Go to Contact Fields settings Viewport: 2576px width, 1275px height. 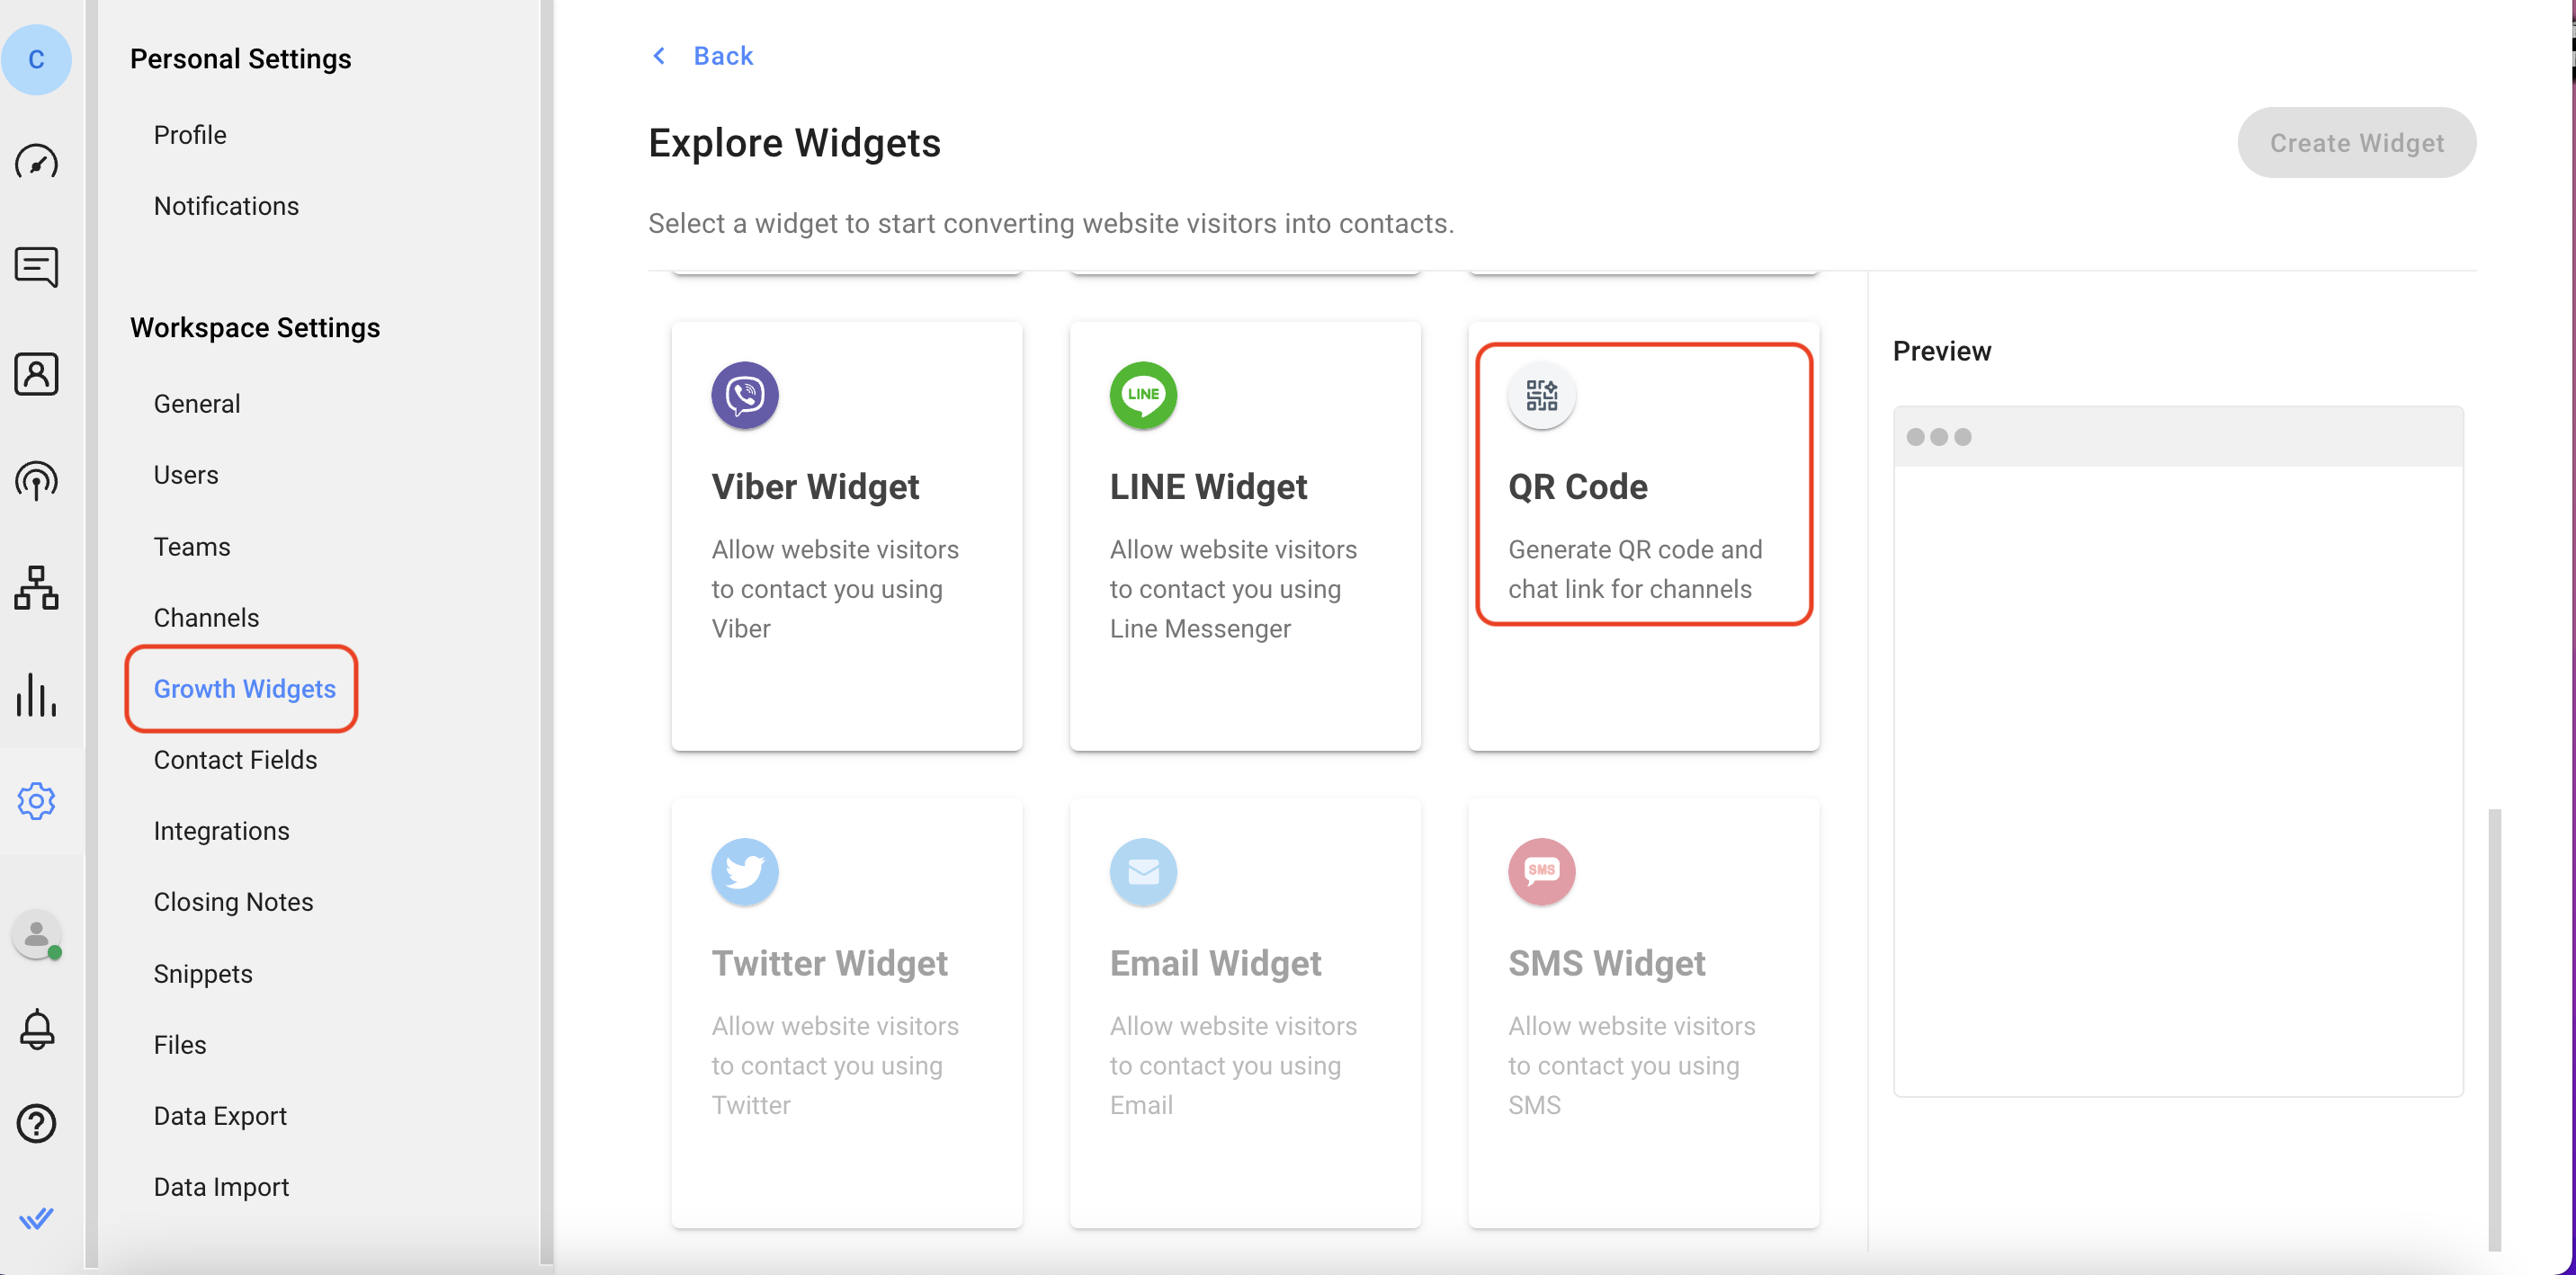tap(235, 760)
